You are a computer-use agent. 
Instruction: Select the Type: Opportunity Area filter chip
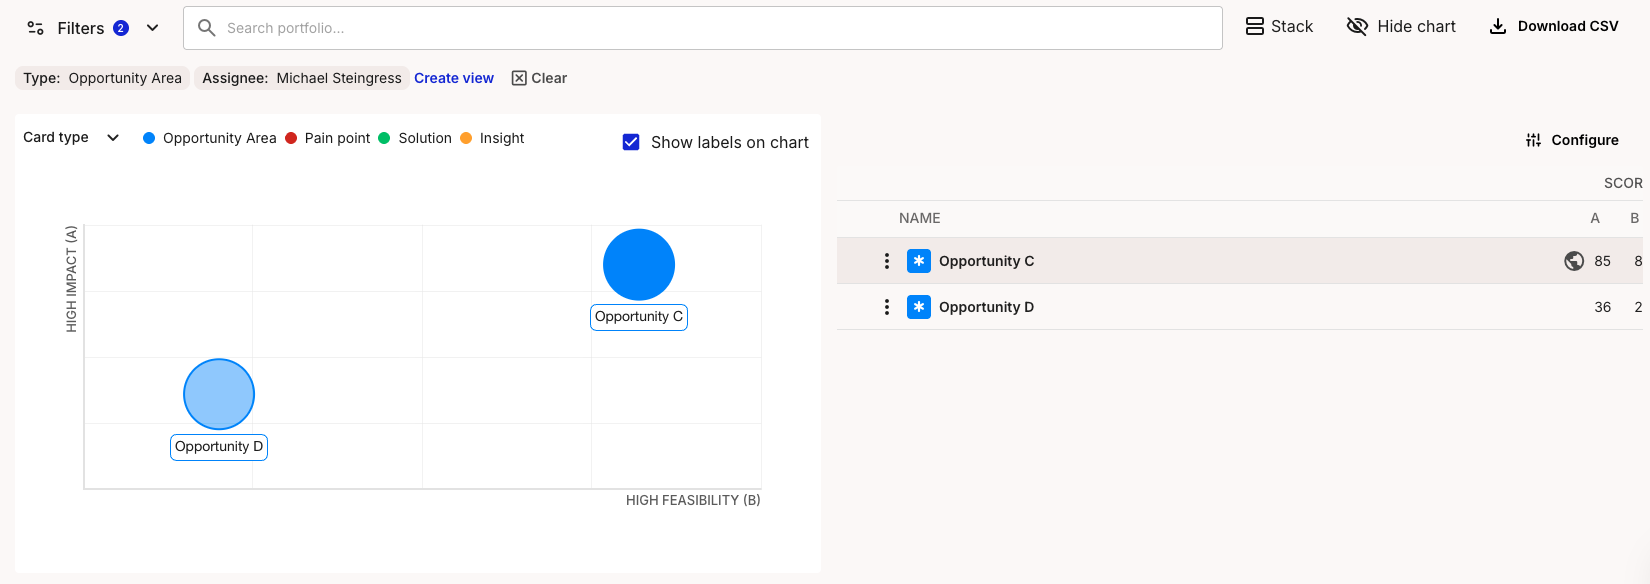click(103, 78)
